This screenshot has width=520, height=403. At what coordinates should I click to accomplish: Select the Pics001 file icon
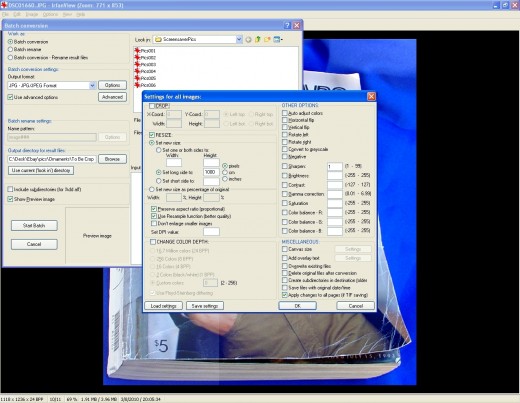point(137,51)
